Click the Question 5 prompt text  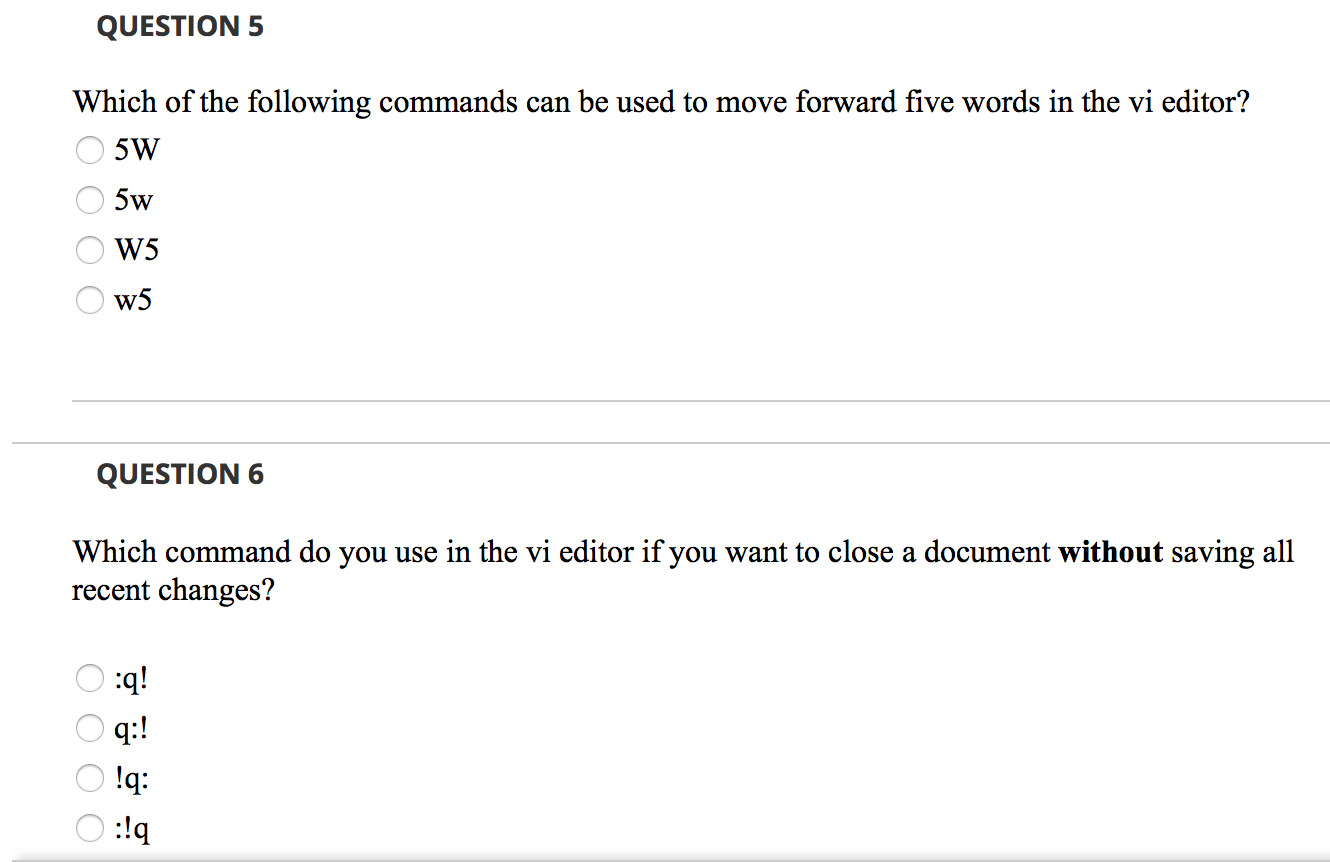point(660,101)
